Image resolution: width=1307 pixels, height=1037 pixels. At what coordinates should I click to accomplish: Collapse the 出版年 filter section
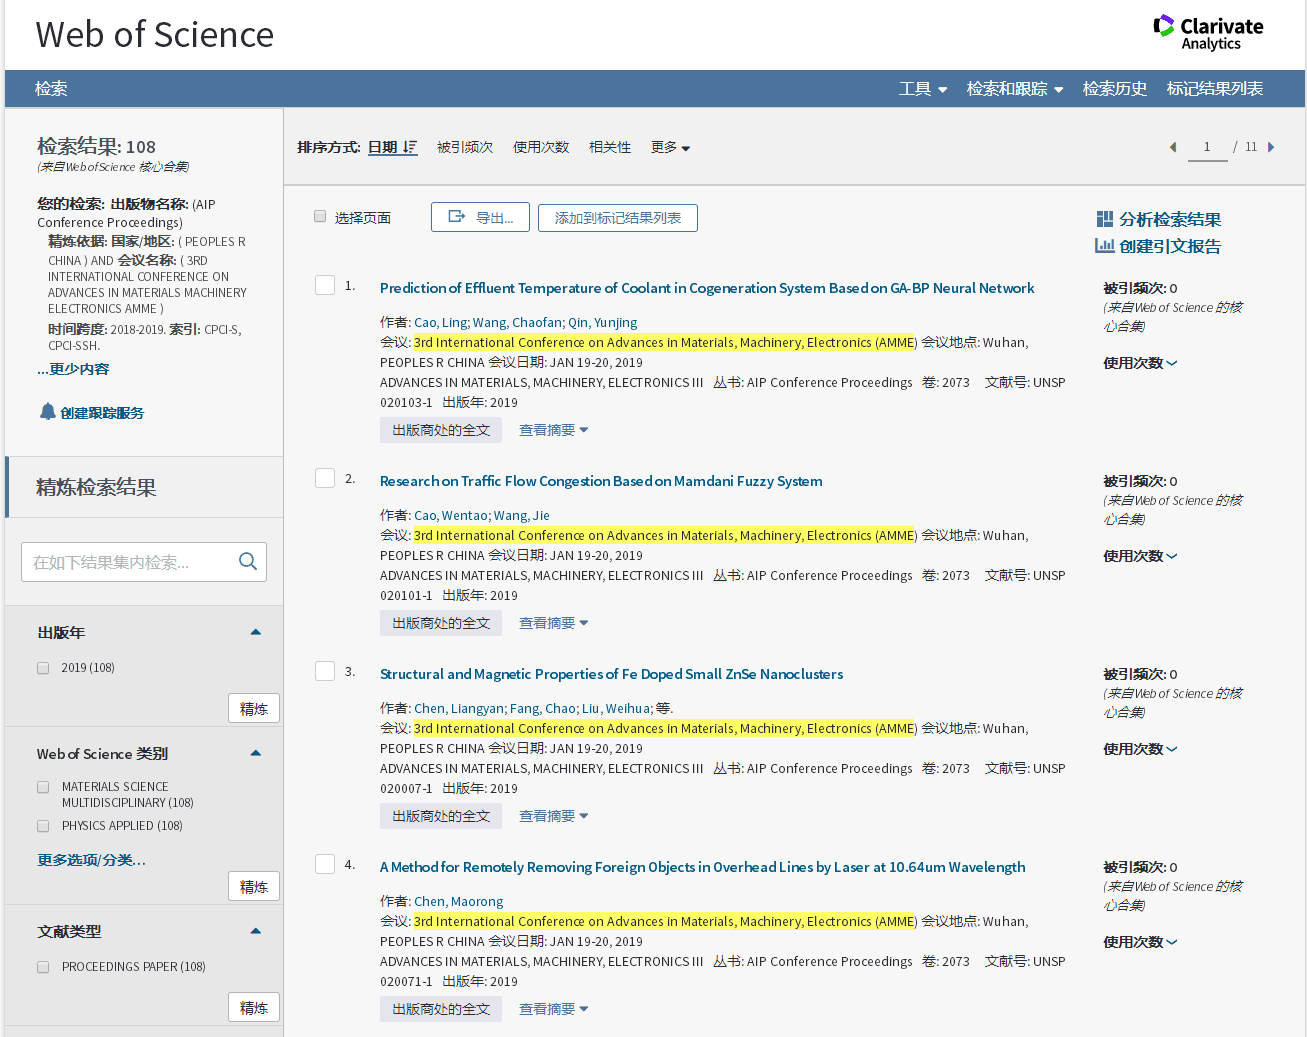[x=255, y=632]
